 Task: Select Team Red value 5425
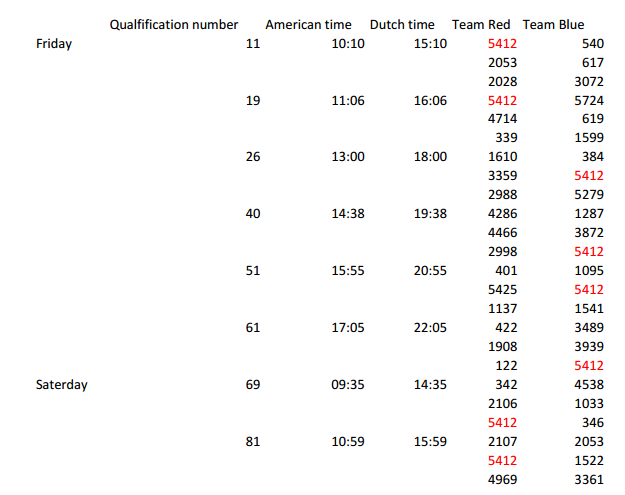[502, 289]
